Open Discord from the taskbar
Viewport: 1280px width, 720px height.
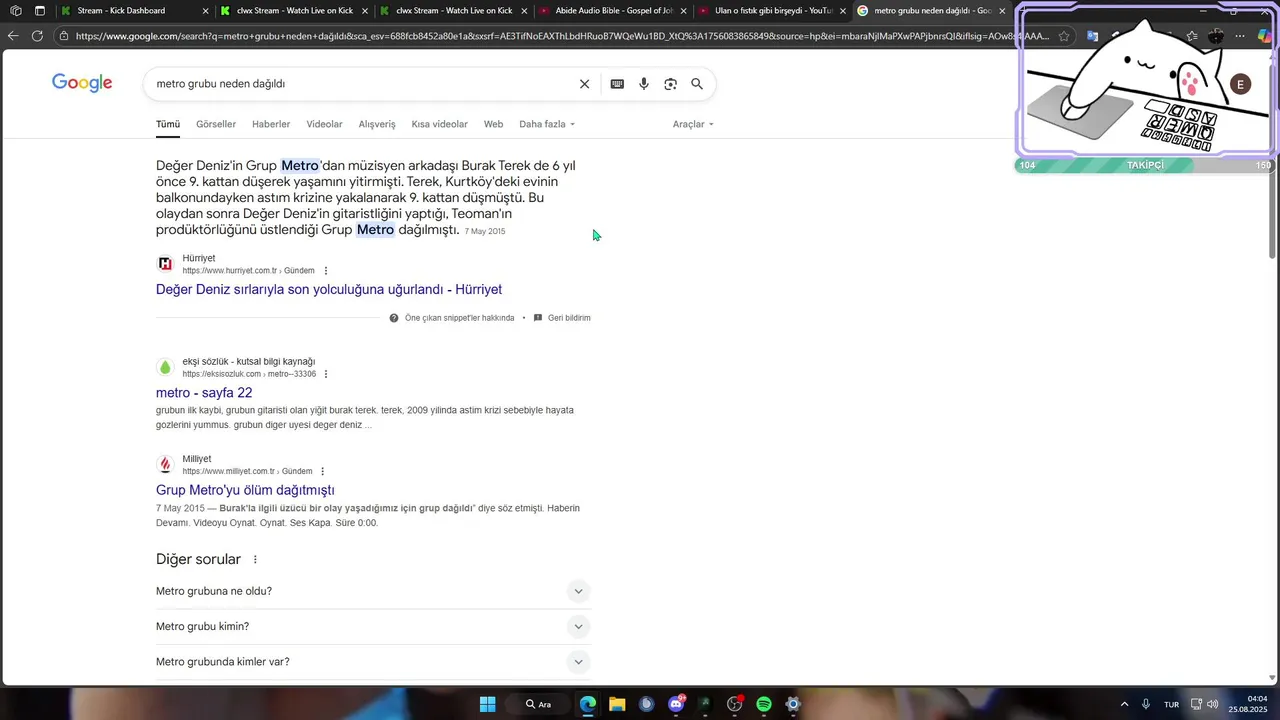676,704
